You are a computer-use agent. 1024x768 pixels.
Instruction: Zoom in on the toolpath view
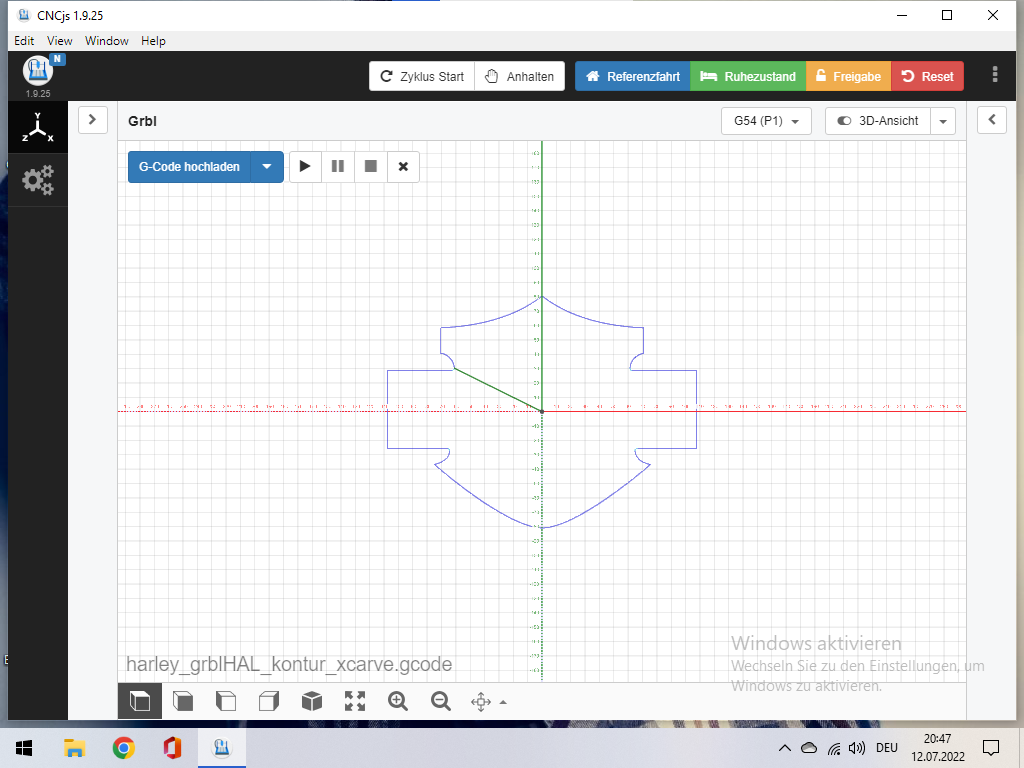[x=398, y=701]
